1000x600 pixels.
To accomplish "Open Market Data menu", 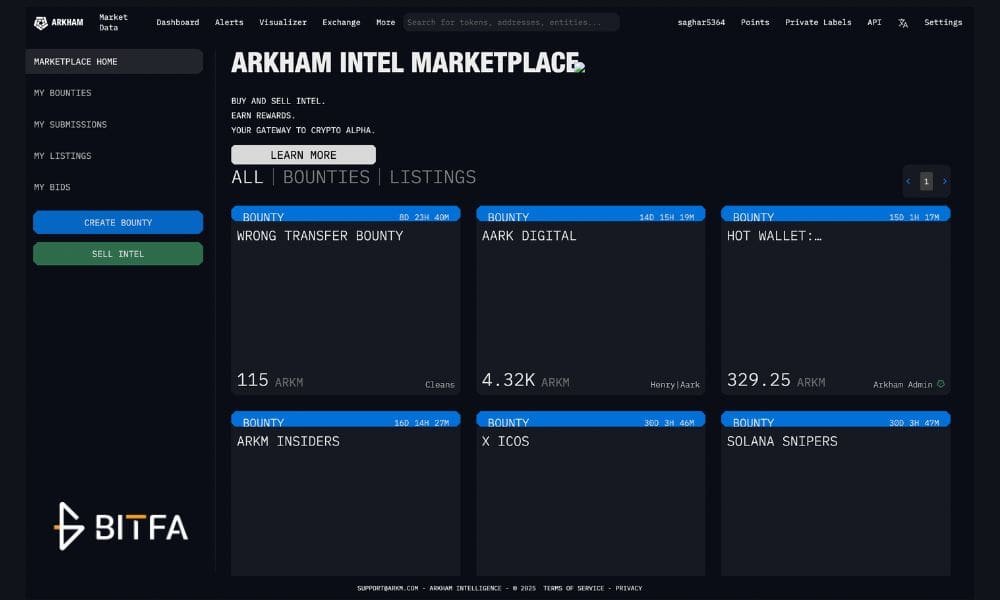I will pos(114,22).
